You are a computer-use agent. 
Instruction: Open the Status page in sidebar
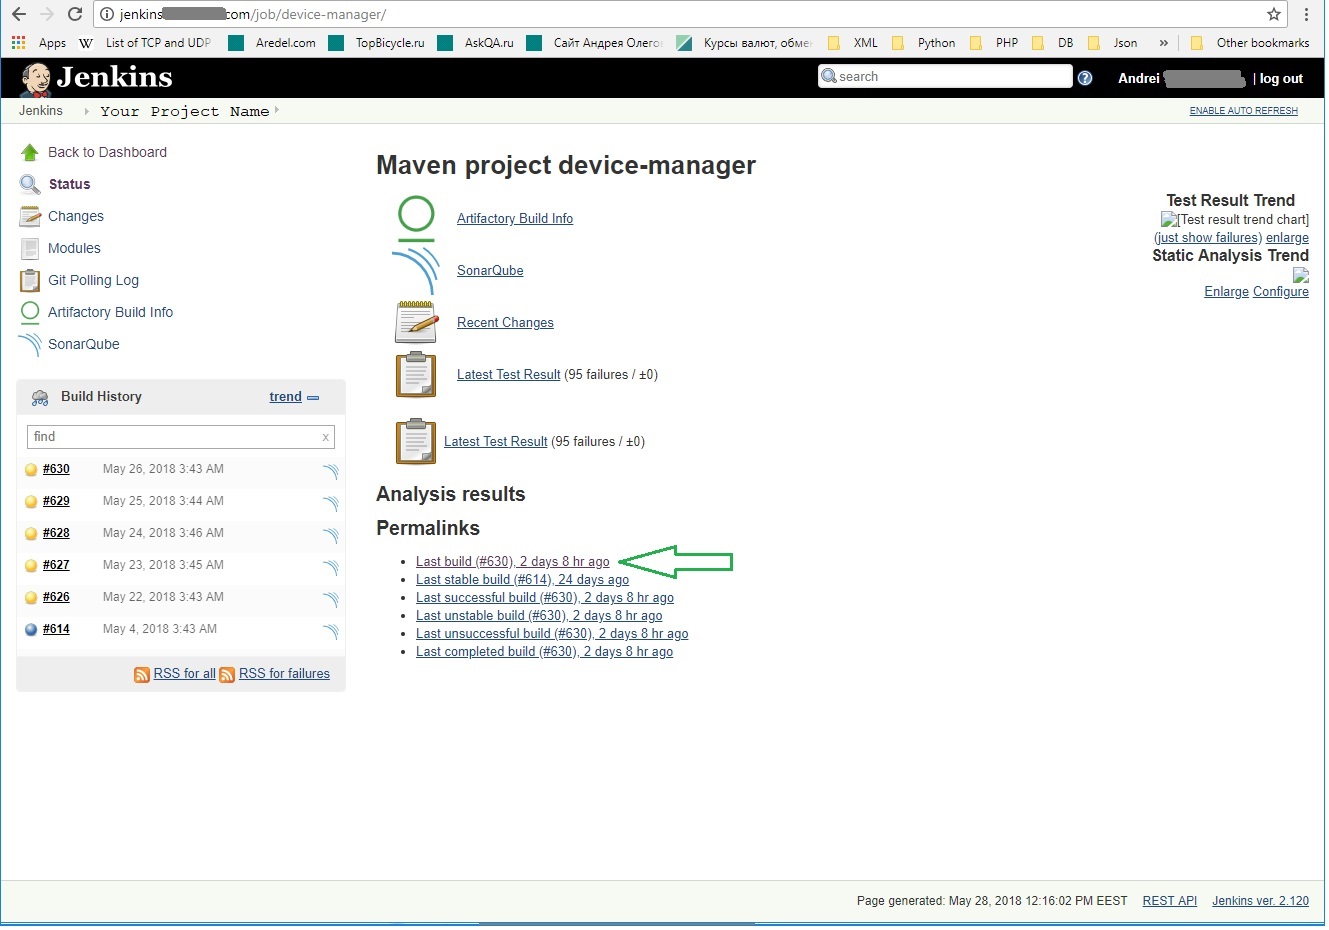pos(69,184)
